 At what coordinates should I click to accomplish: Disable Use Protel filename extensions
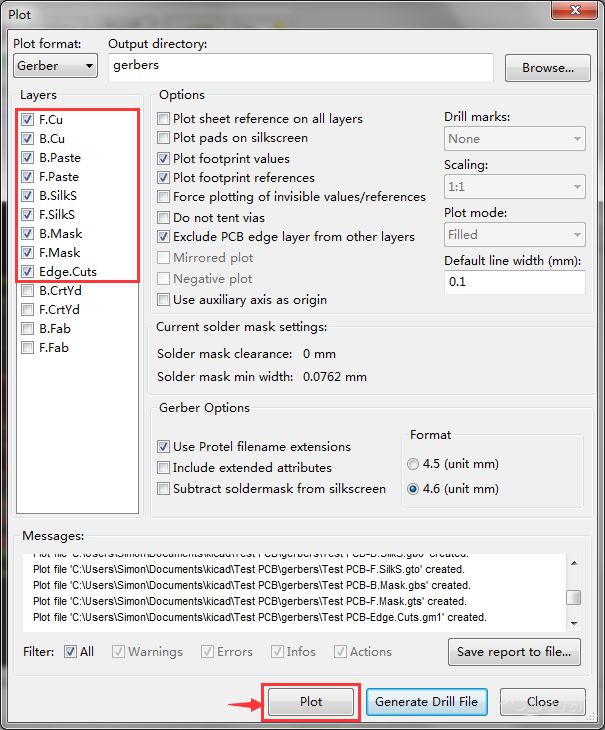(x=164, y=447)
